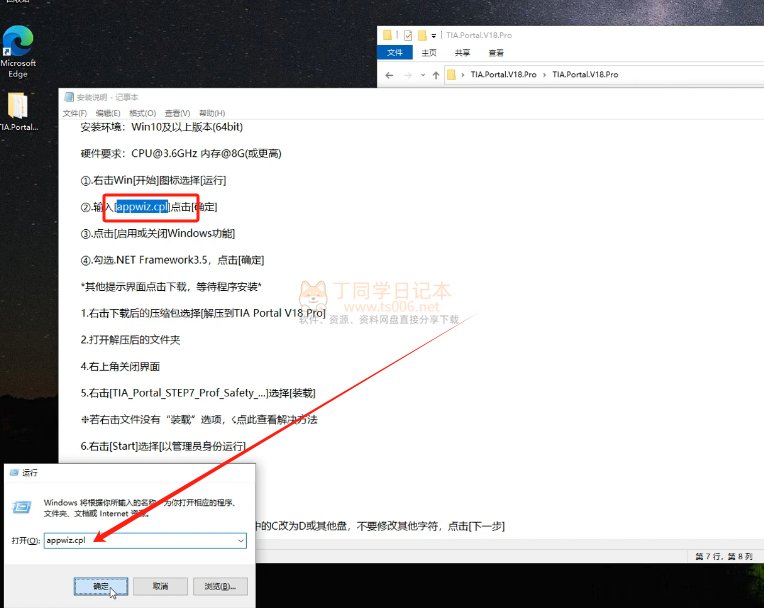Screen dimensions: 764x608
Task: Click line 6.右击[Start]选择[以管理员身份运行]
Action: pos(163,446)
